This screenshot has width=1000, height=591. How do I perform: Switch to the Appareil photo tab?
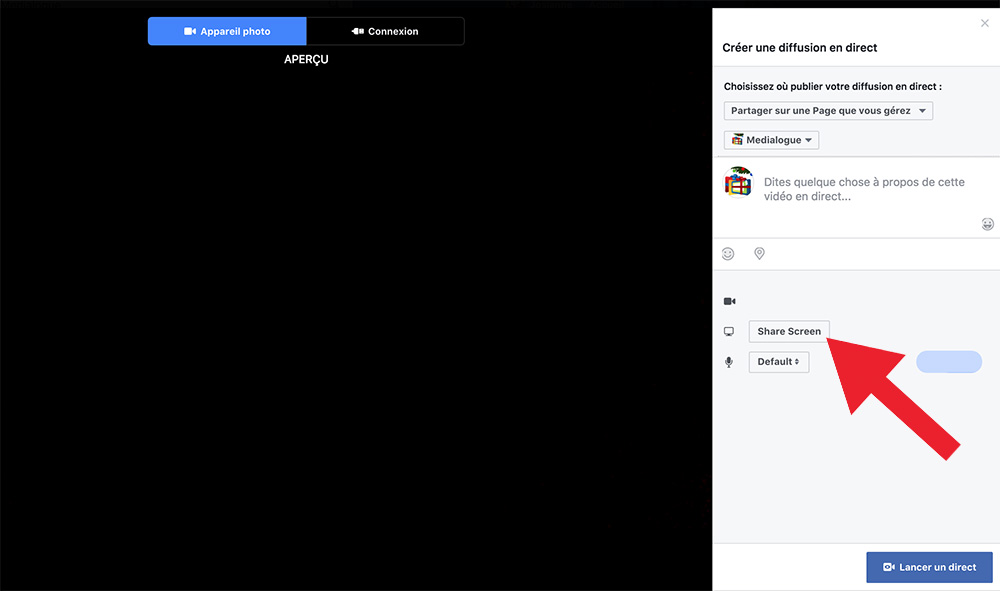click(x=227, y=31)
